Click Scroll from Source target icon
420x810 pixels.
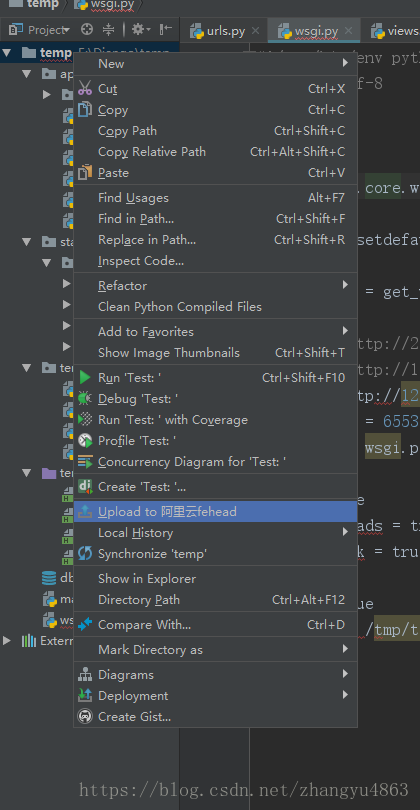click(x=87, y=29)
